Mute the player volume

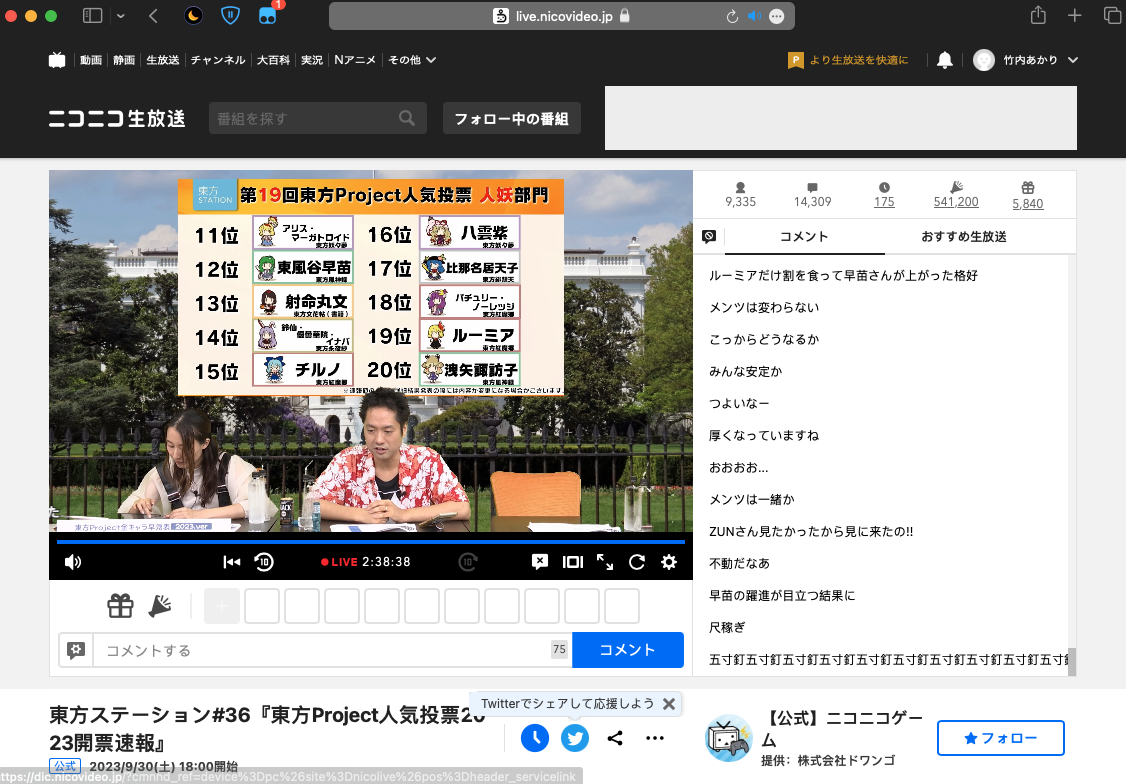(73, 562)
